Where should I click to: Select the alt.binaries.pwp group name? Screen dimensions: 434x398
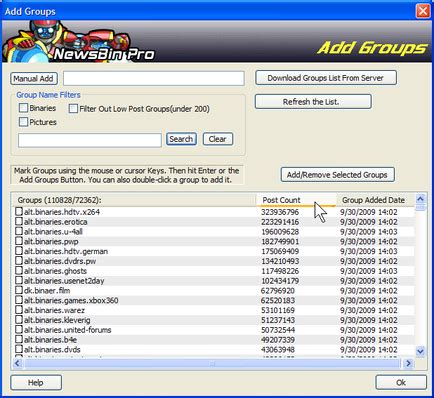pyautogui.click(x=51, y=241)
